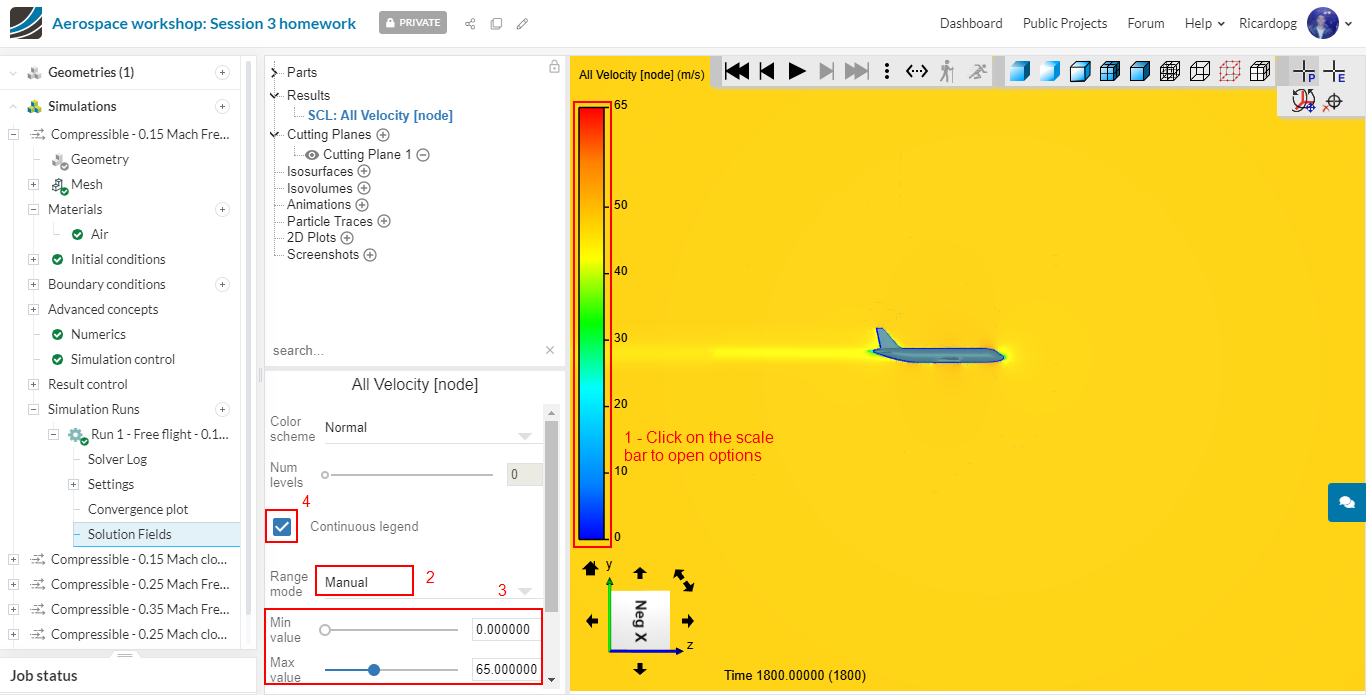Open the Help dropdown menu

1204,23
